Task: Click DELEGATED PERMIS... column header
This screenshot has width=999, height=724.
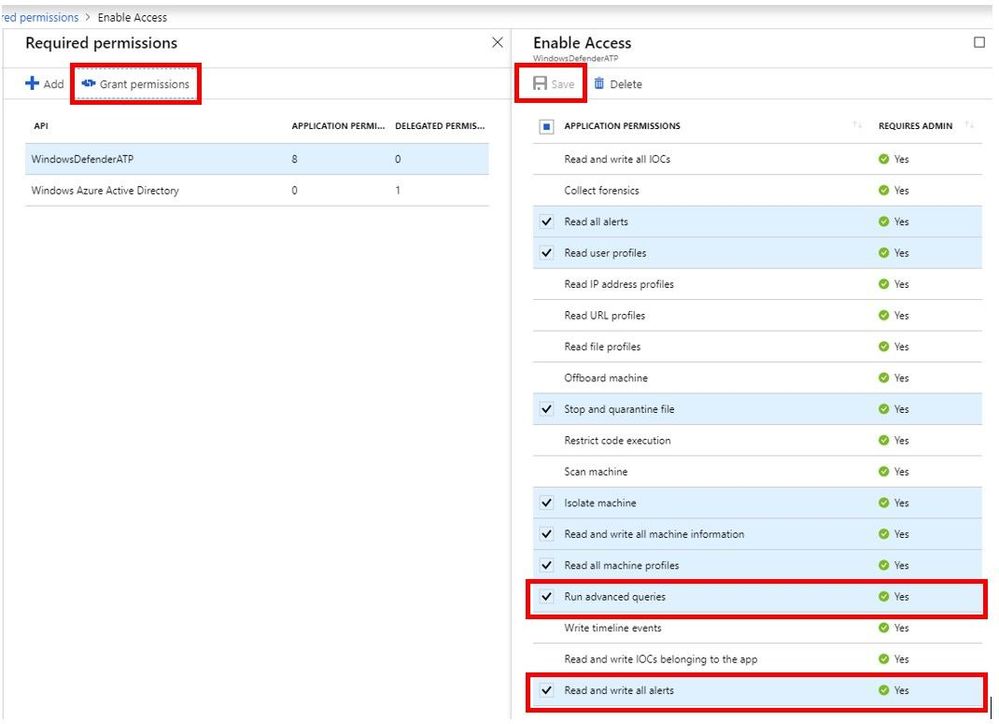Action: tap(440, 126)
